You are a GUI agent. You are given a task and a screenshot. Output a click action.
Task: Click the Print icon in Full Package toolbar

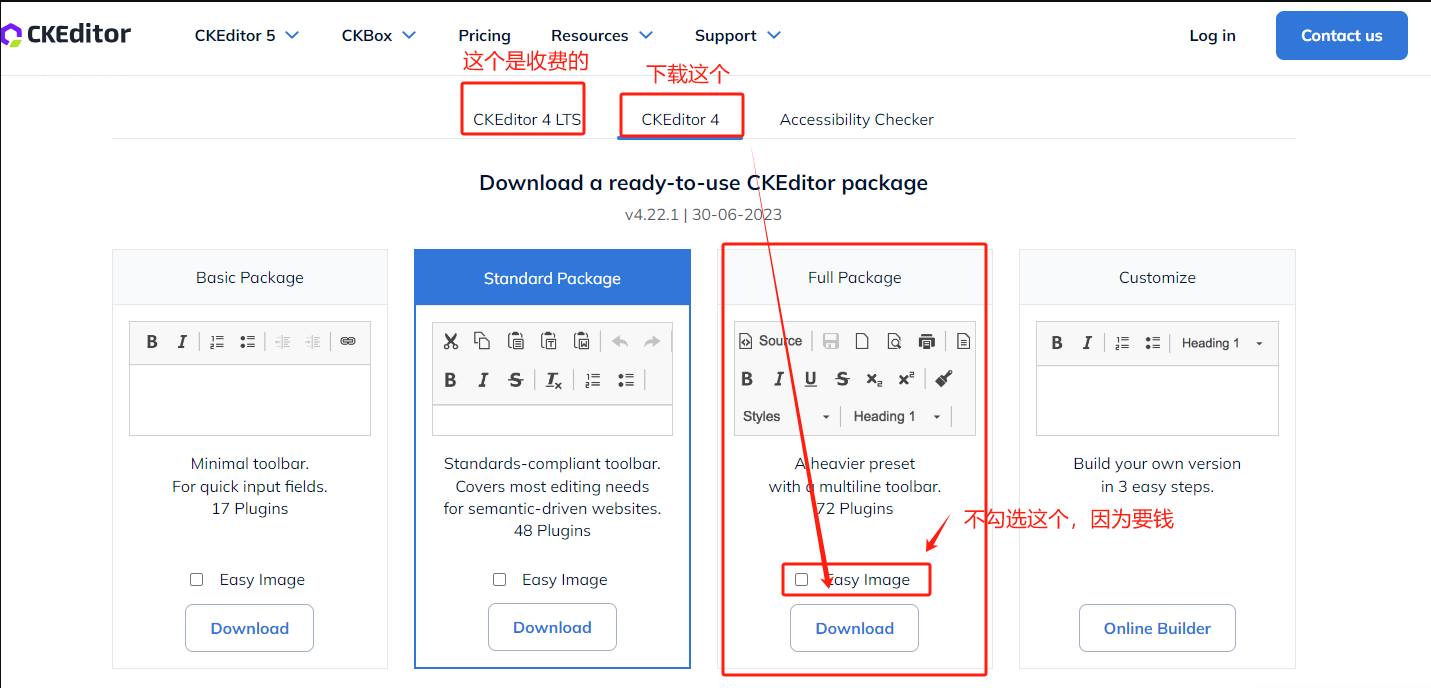(927, 340)
